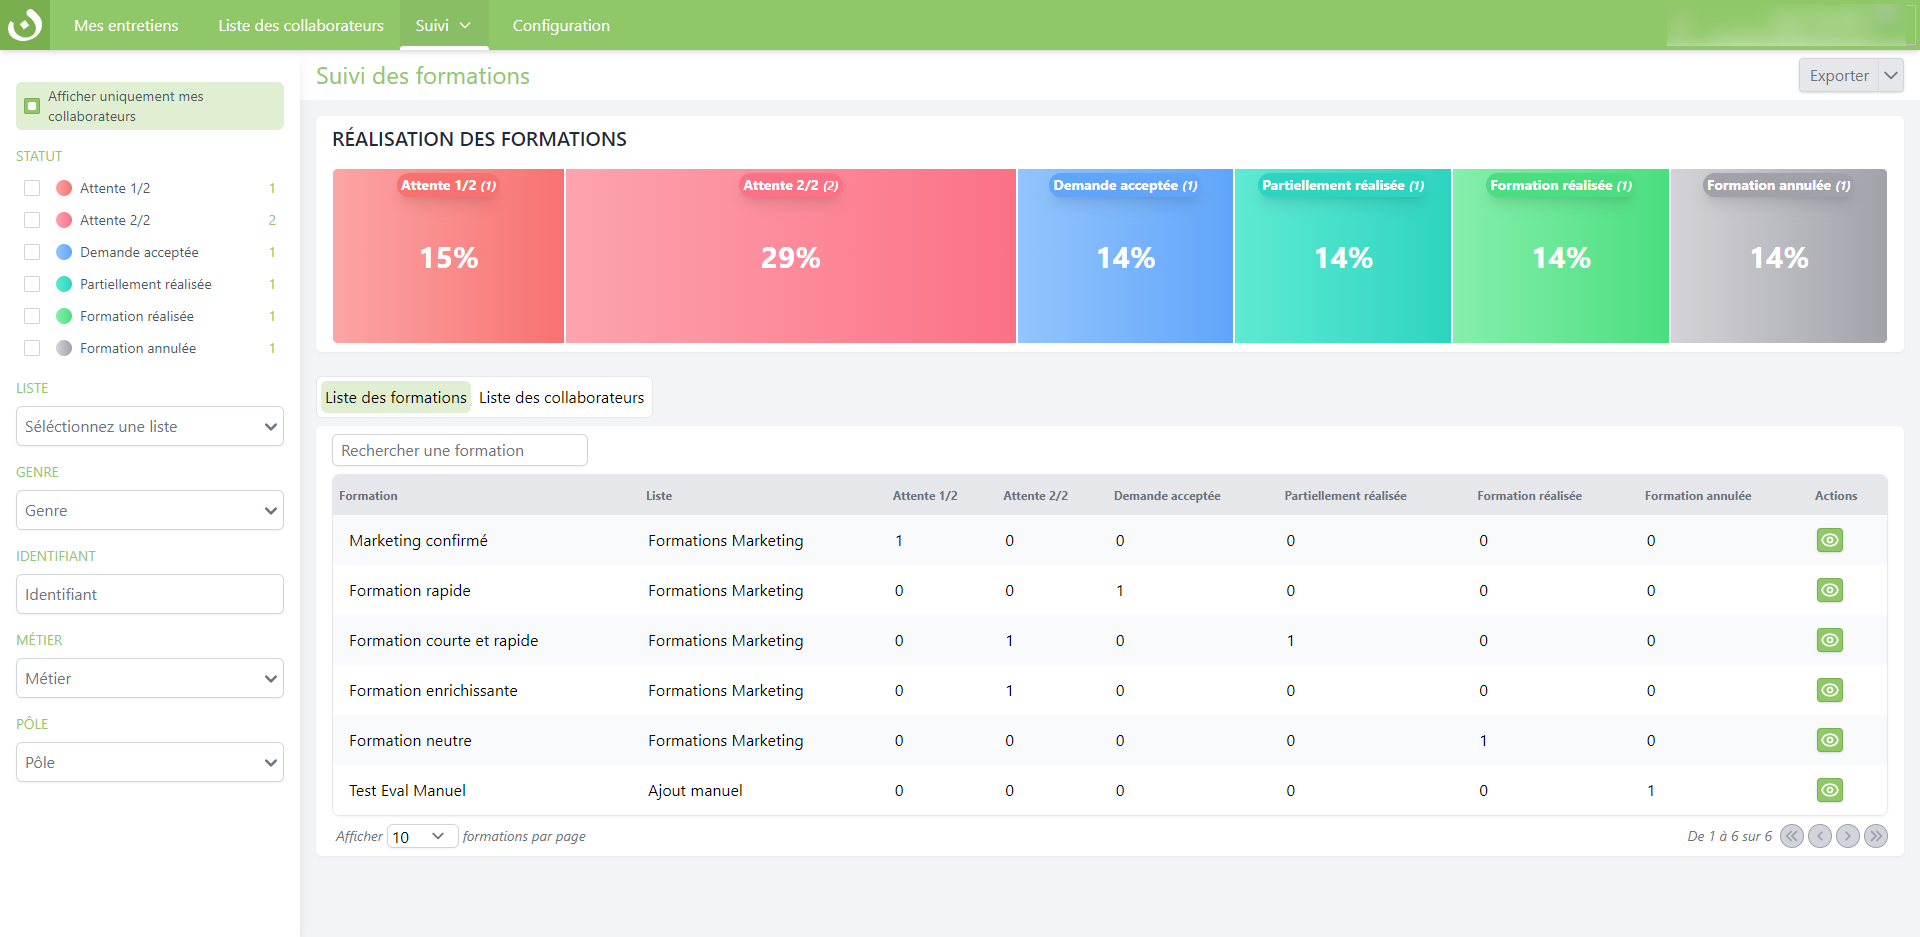Open the Métier dropdown filter

tap(150, 678)
